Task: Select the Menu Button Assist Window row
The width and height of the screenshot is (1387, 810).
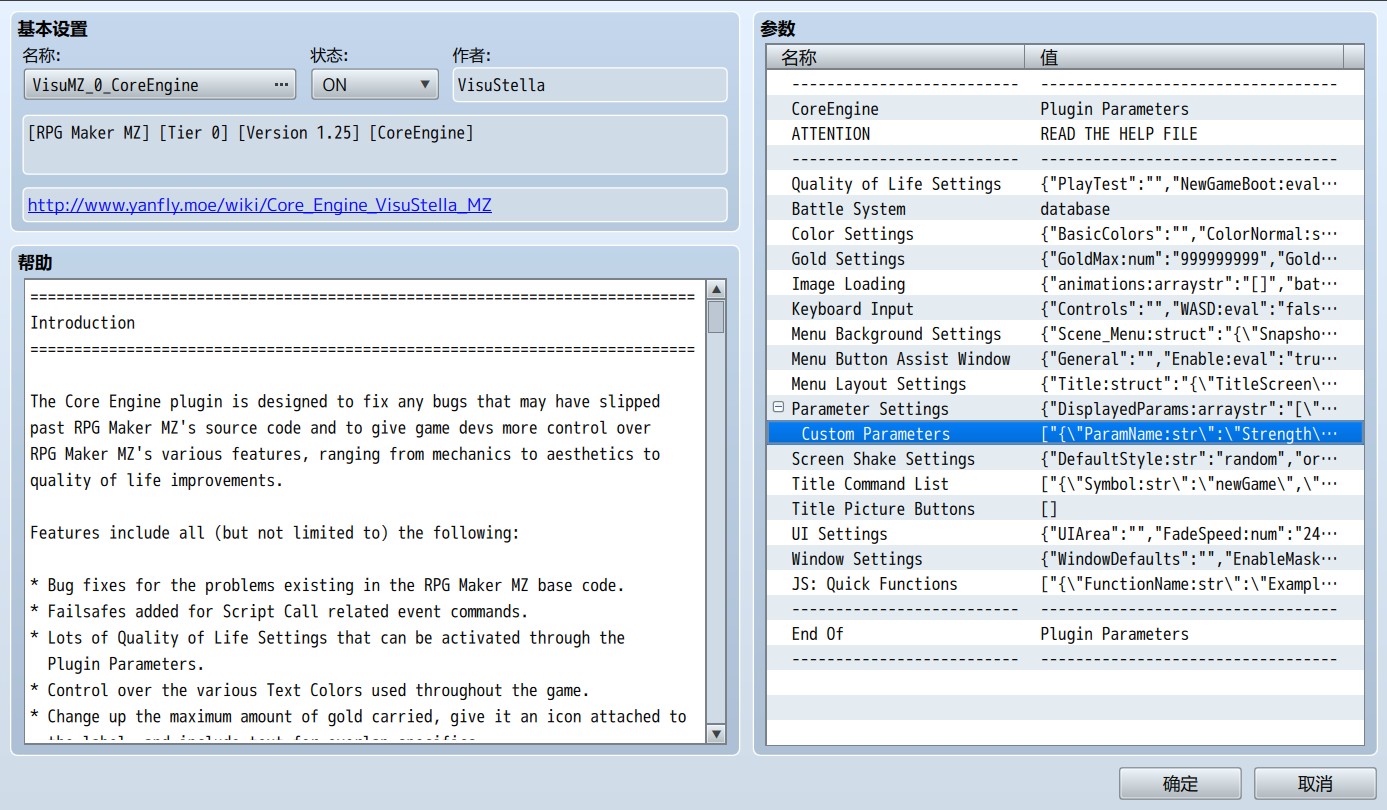Action: (1065, 359)
